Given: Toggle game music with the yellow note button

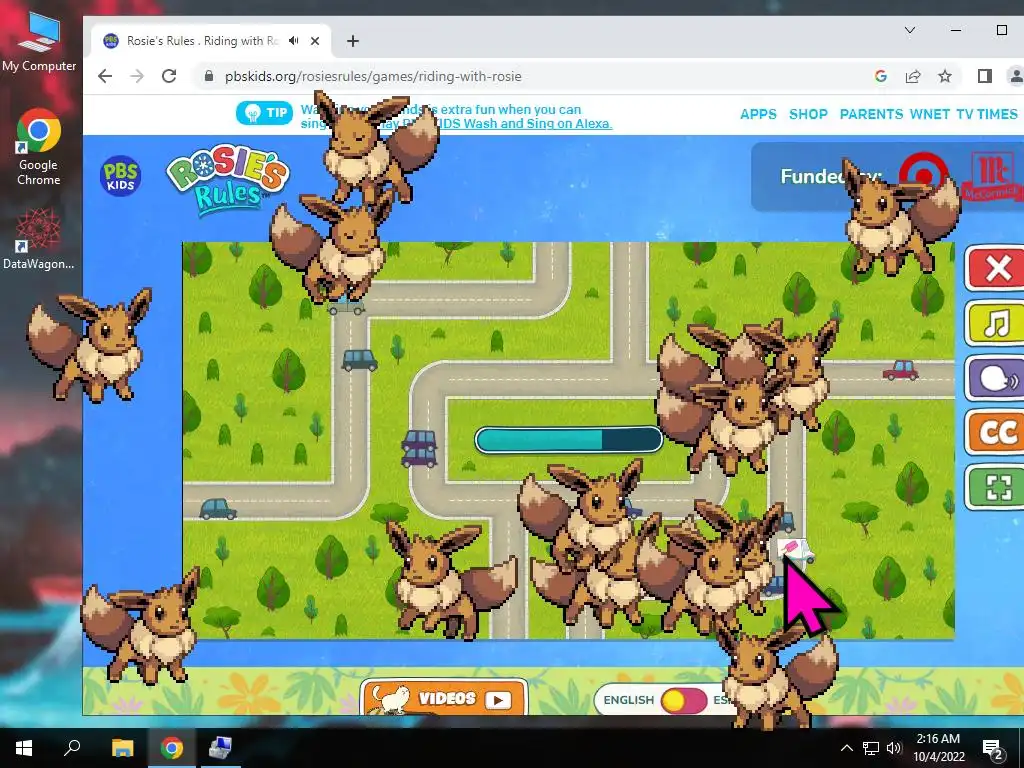Looking at the screenshot, I should pyautogui.click(x=996, y=323).
